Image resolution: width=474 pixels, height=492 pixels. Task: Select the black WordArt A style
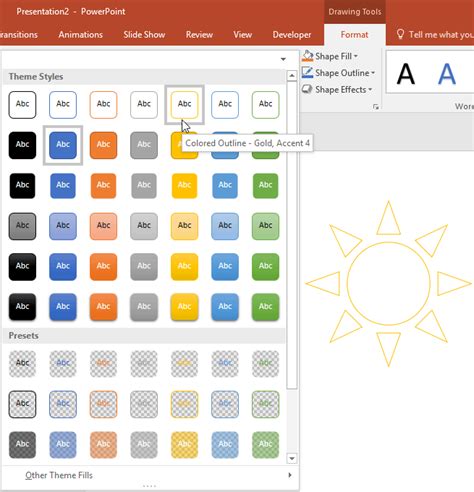coord(406,74)
